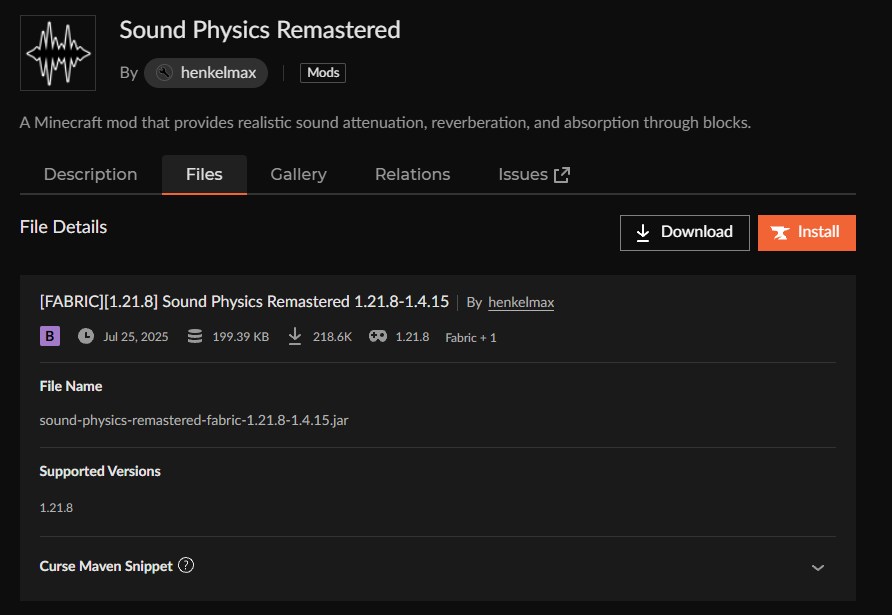Click the clock icon next to Jul 25, 2025
The height and width of the screenshot is (615, 892).
point(86,337)
